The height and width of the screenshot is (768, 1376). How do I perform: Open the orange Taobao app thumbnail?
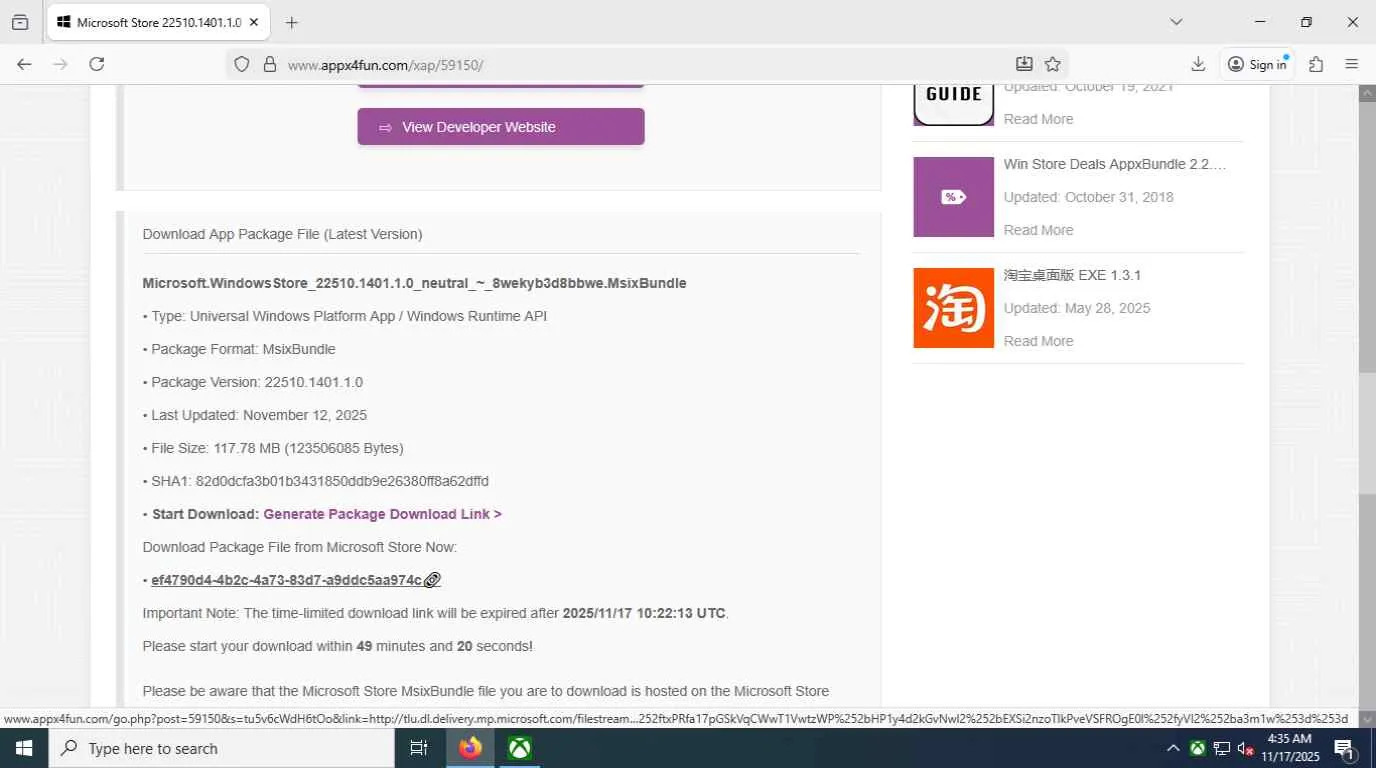pyautogui.click(x=954, y=308)
